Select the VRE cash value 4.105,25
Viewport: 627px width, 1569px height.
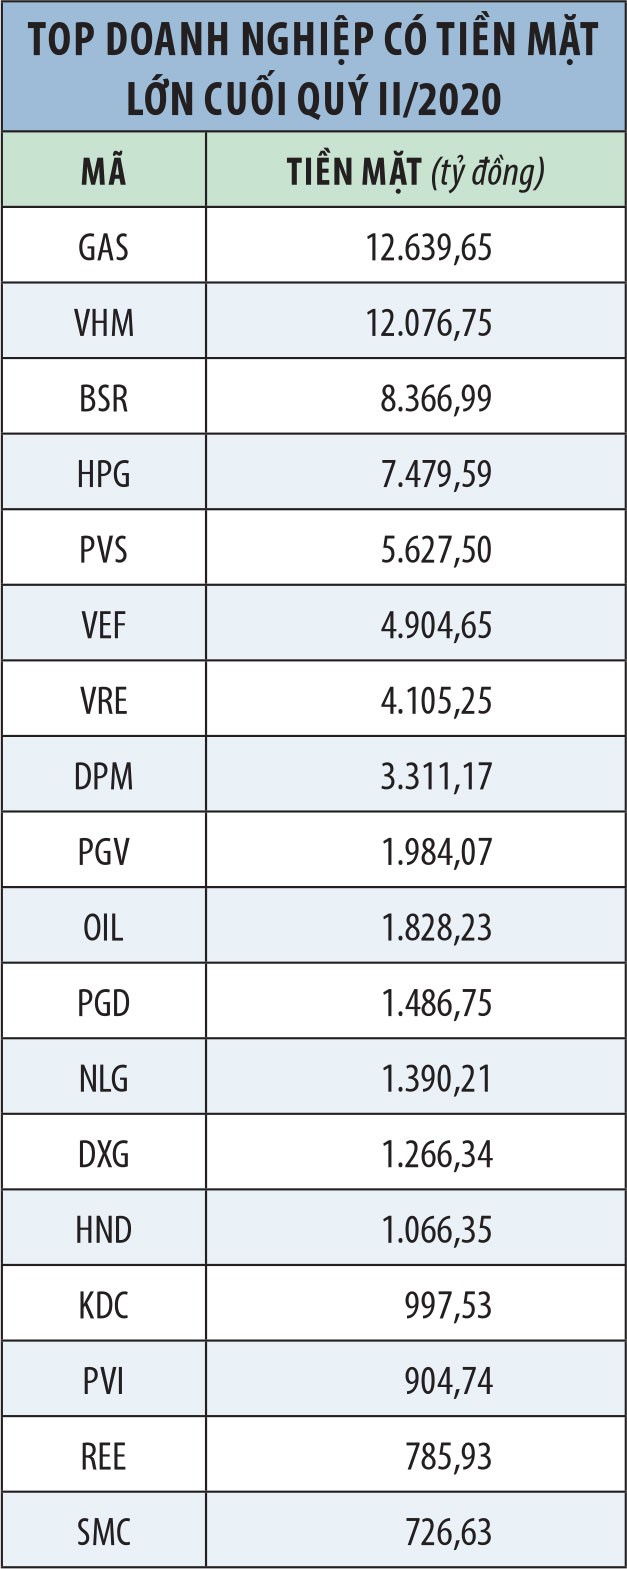pyautogui.click(x=436, y=701)
